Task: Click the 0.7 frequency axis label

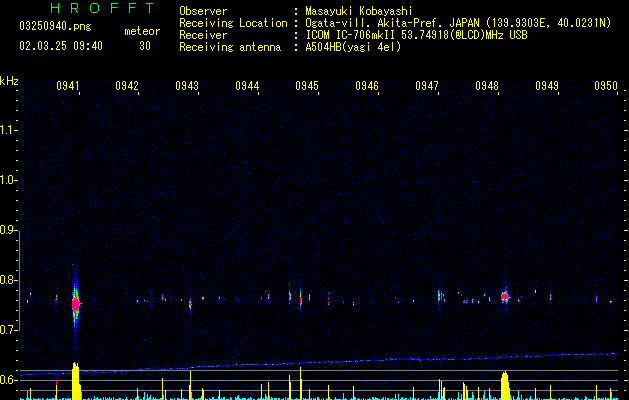Action: 8,330
